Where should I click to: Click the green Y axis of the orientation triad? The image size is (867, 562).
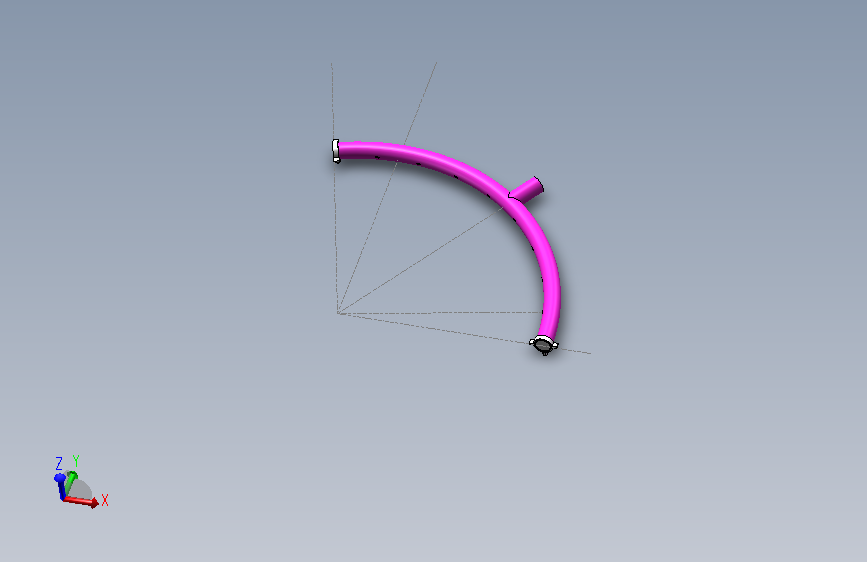[70, 483]
